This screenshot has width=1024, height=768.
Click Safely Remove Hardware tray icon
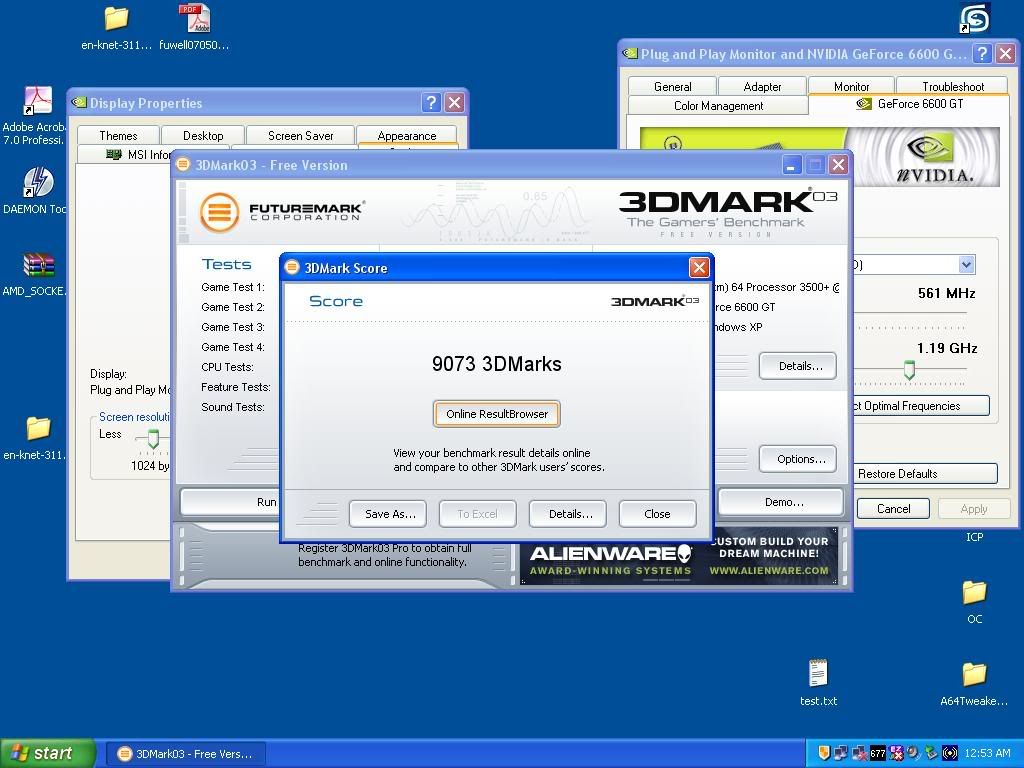[x=931, y=753]
